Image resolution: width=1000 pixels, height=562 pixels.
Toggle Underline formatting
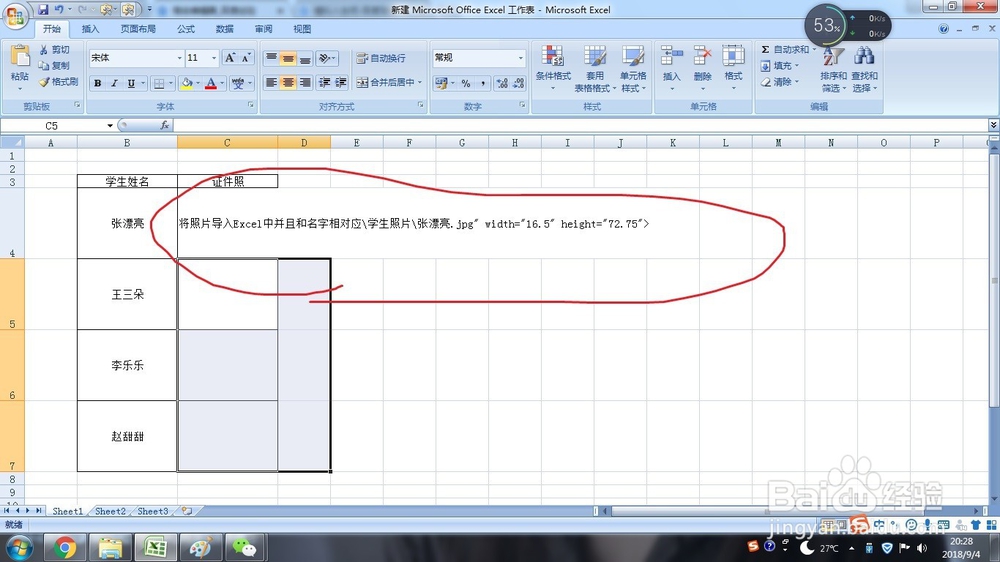point(131,83)
